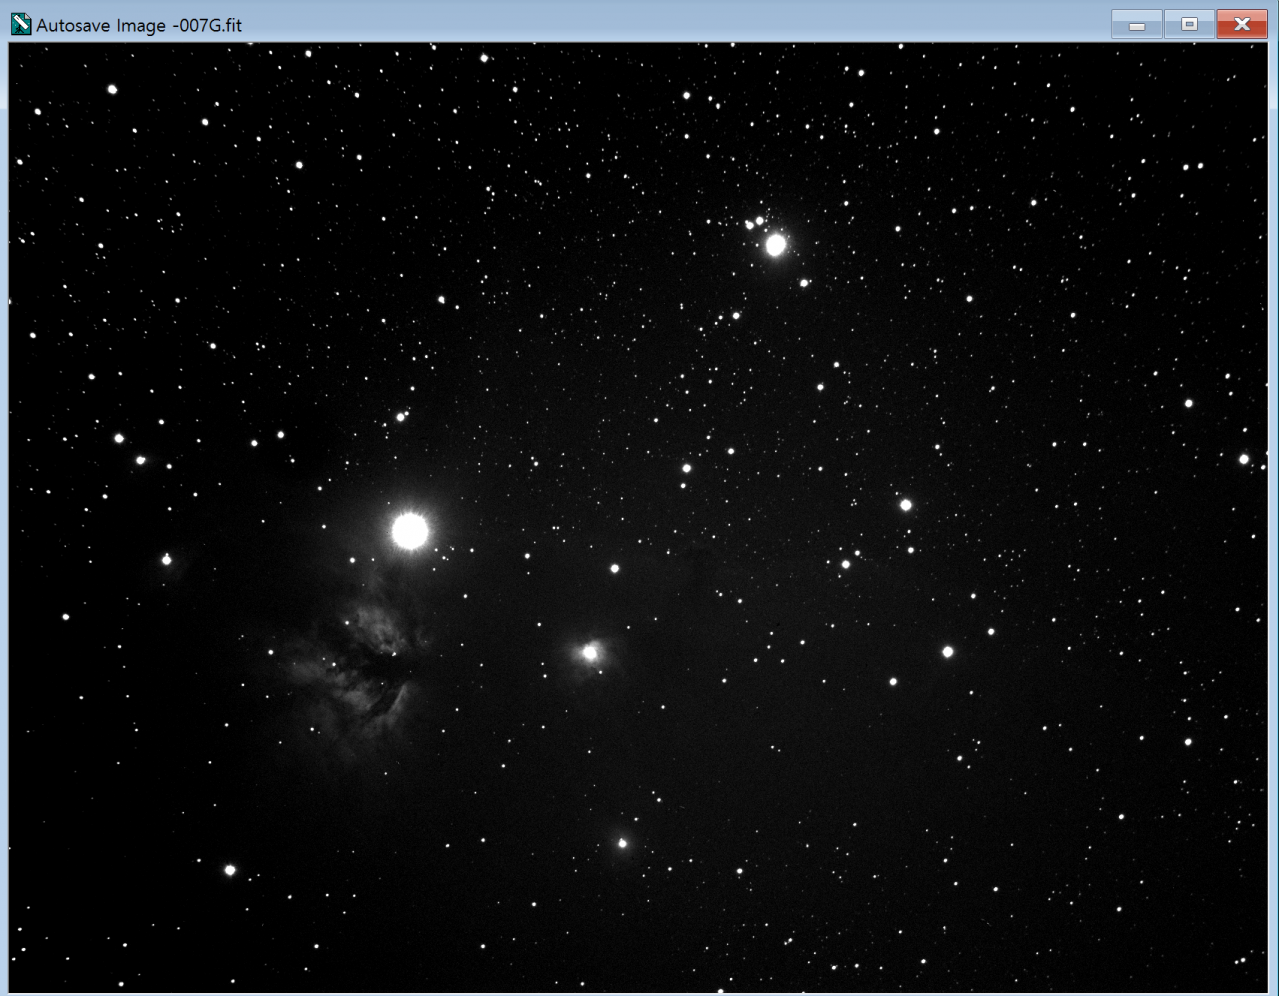Maximize the Autosave Image -007G.fit window
This screenshot has width=1279, height=996.
point(1189,24)
